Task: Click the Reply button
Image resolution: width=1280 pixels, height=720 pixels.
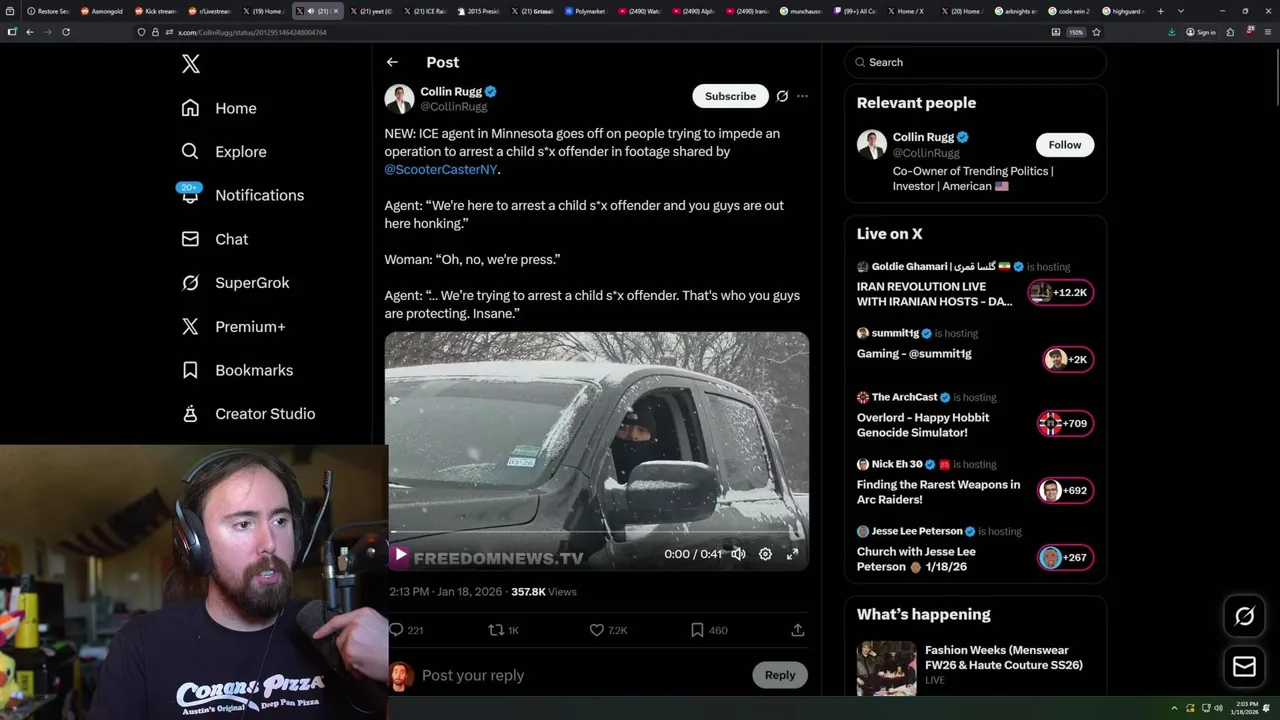Action: point(780,675)
